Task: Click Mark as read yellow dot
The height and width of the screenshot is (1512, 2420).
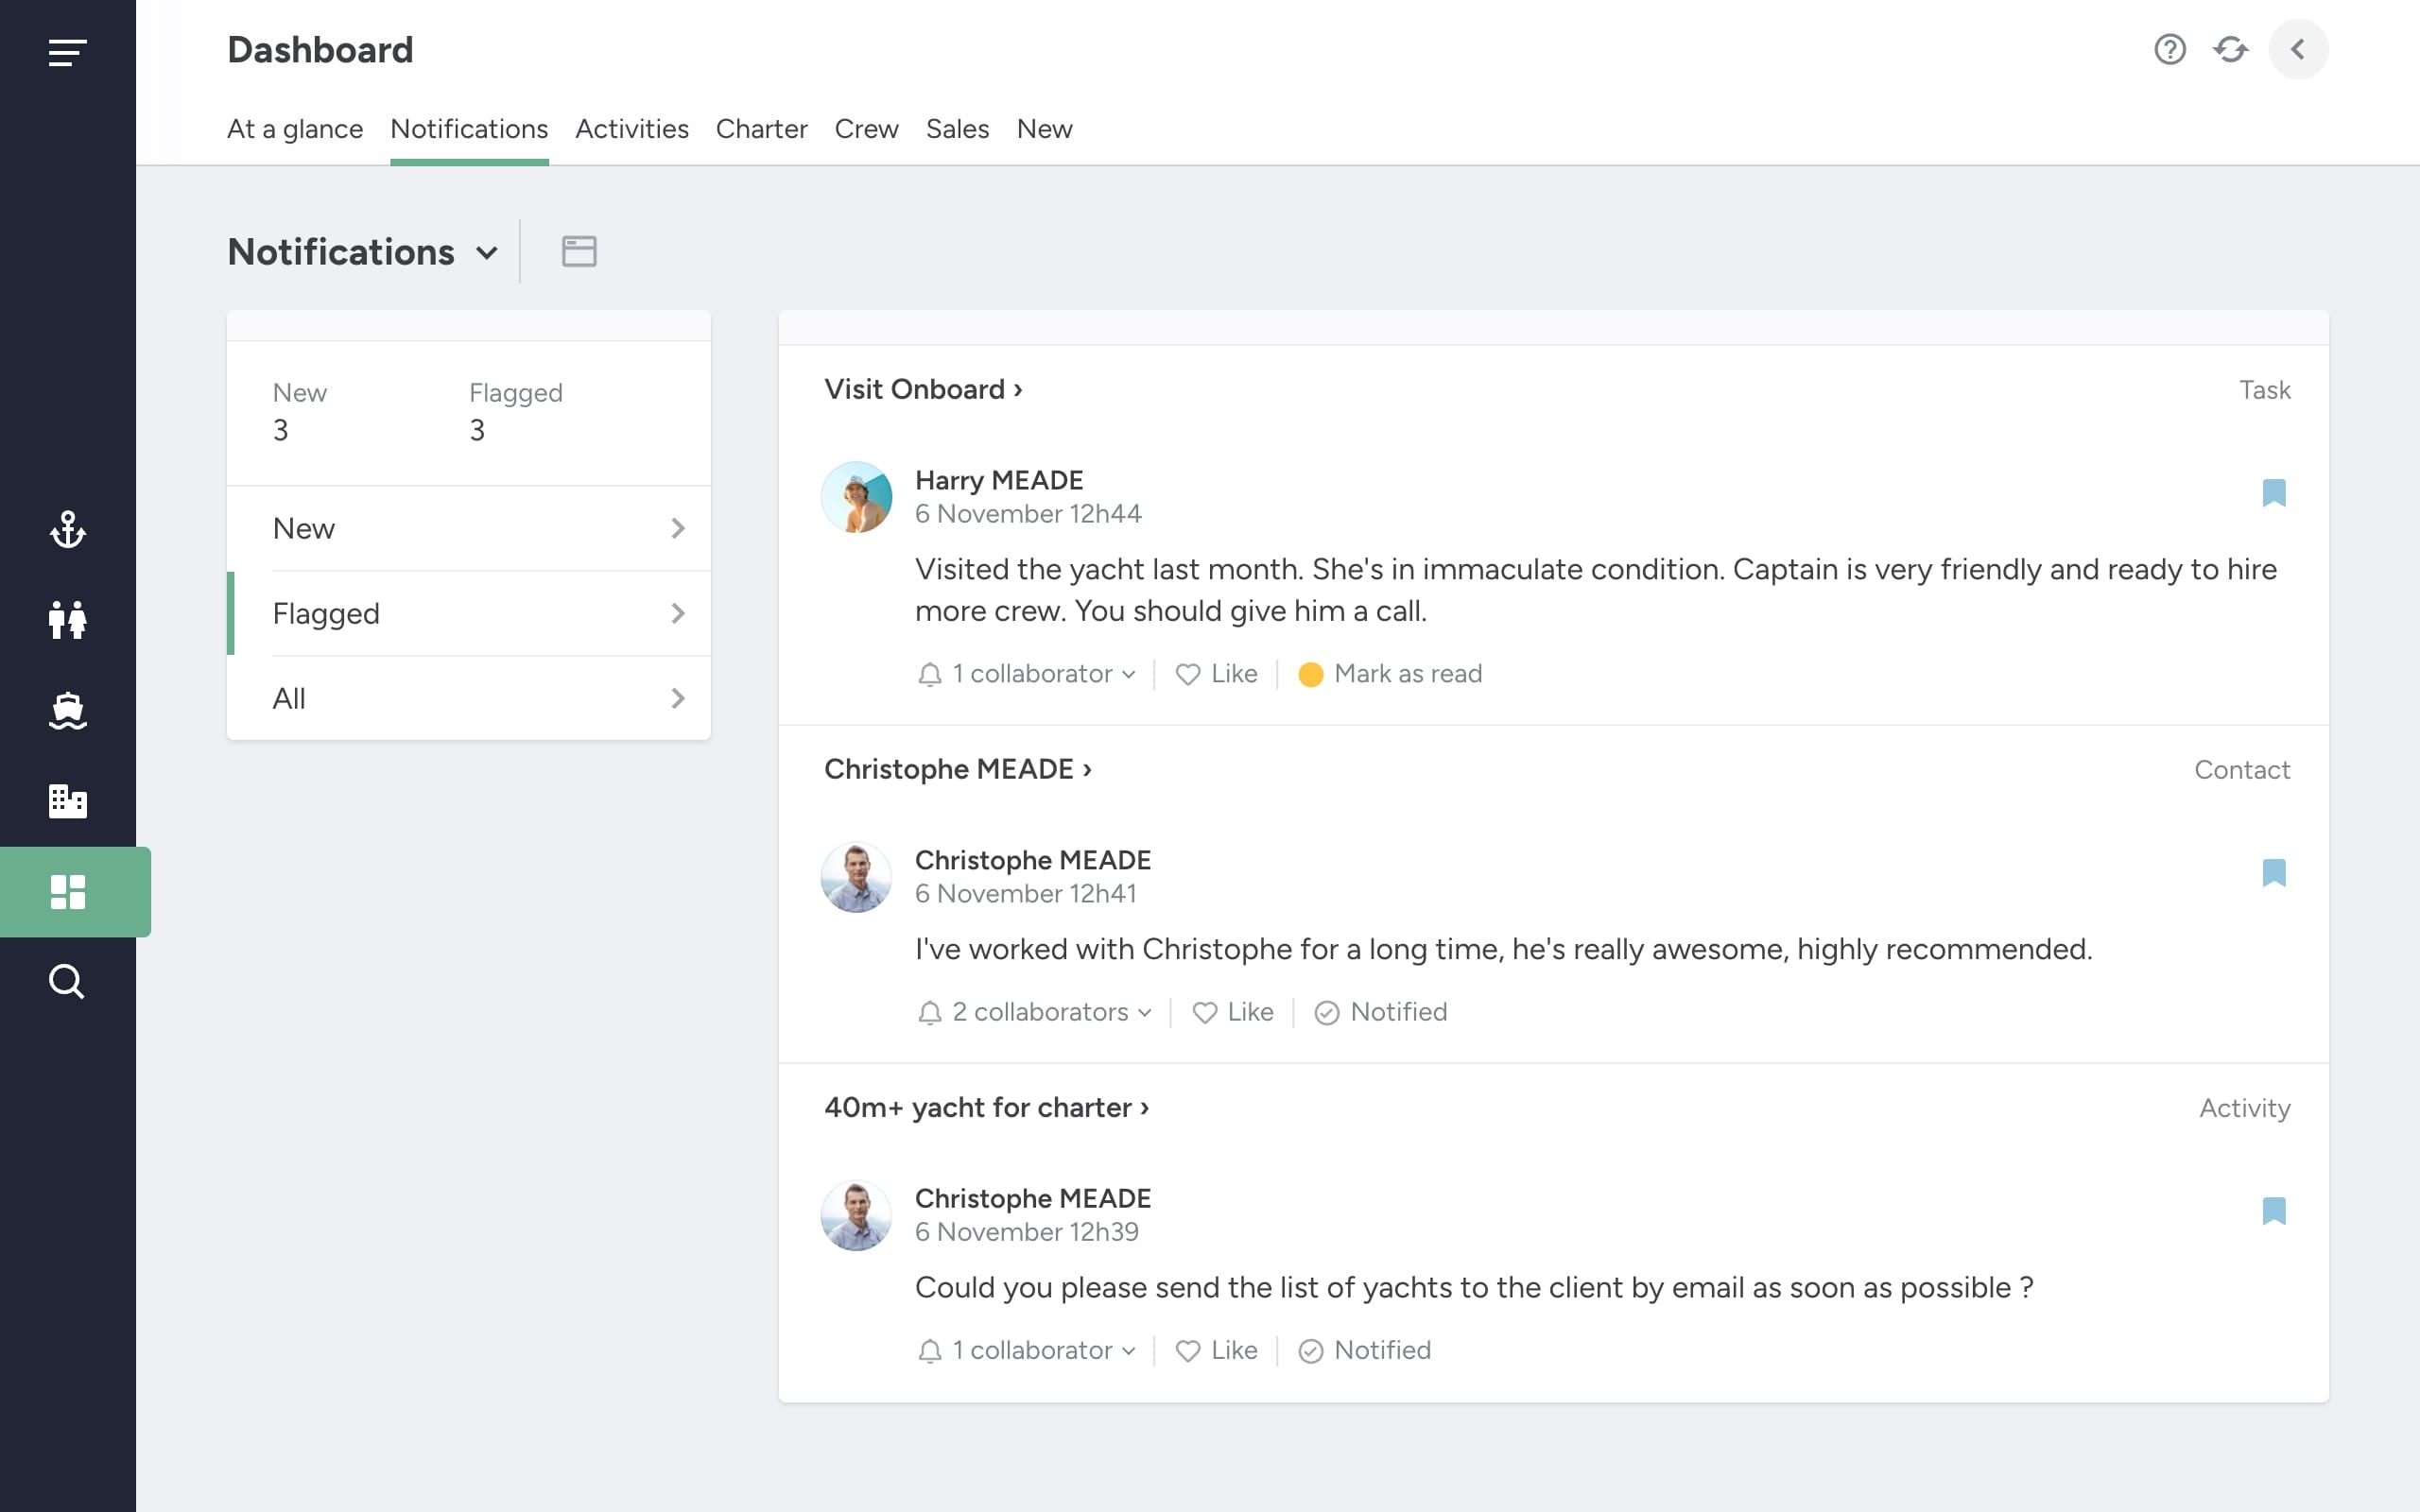Action: click(x=1310, y=674)
